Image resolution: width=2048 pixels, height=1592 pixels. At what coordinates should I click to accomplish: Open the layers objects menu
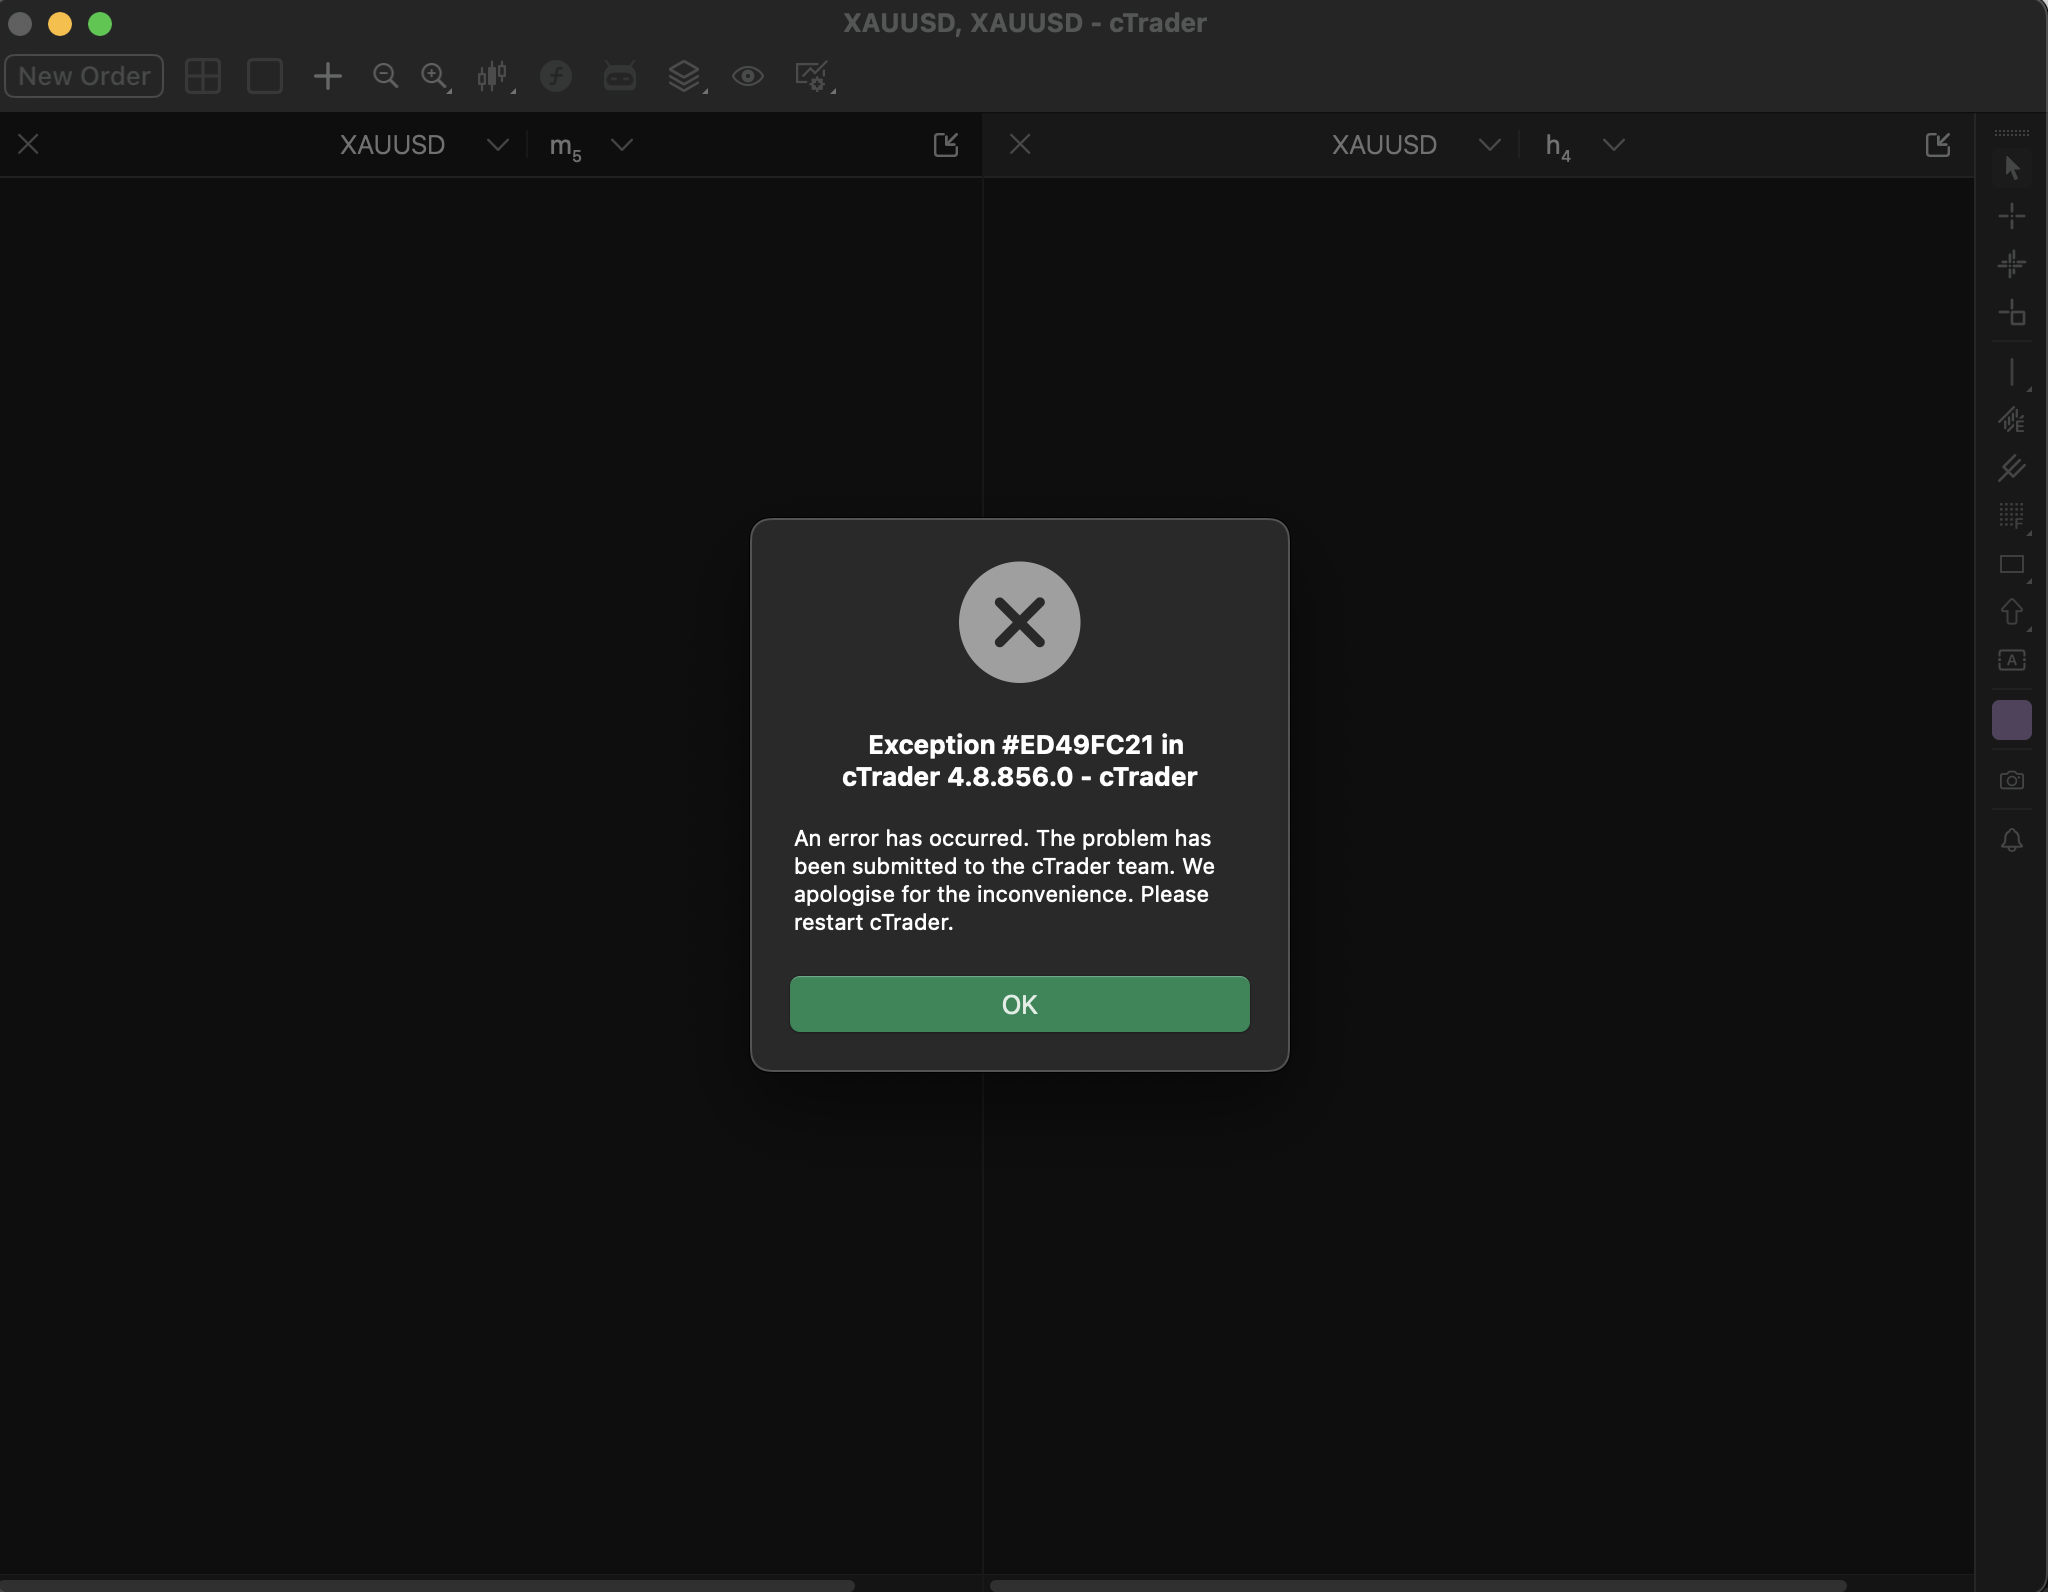[685, 76]
